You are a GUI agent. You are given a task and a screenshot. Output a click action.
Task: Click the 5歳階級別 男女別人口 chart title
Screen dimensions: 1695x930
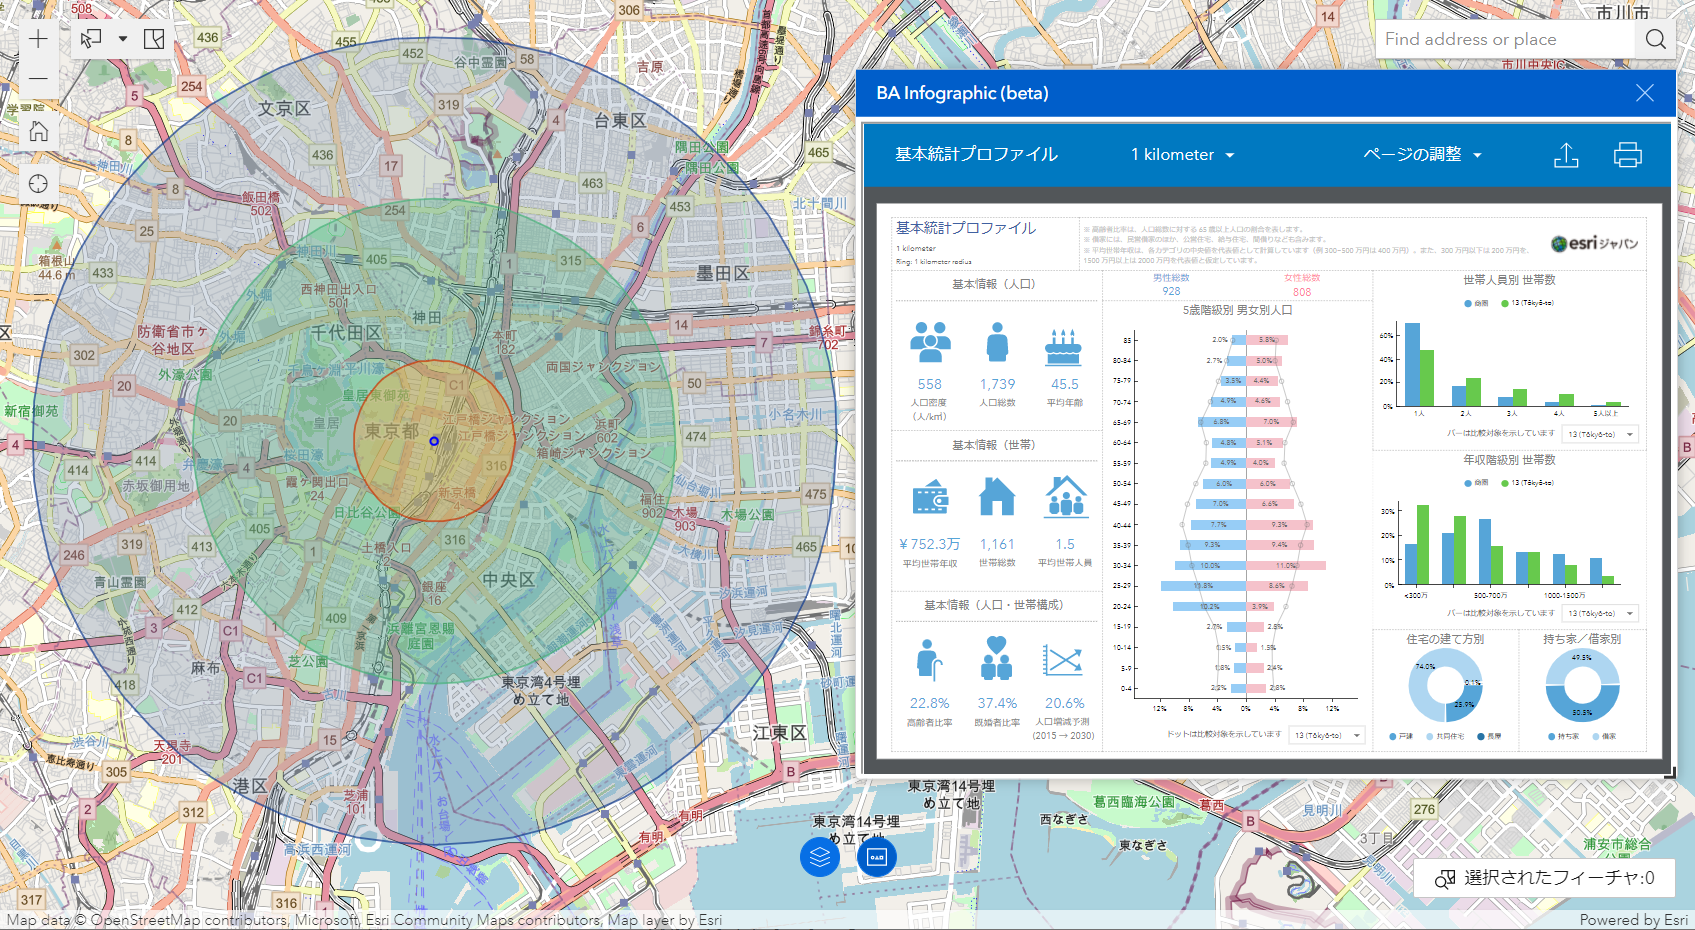pyautogui.click(x=1237, y=310)
